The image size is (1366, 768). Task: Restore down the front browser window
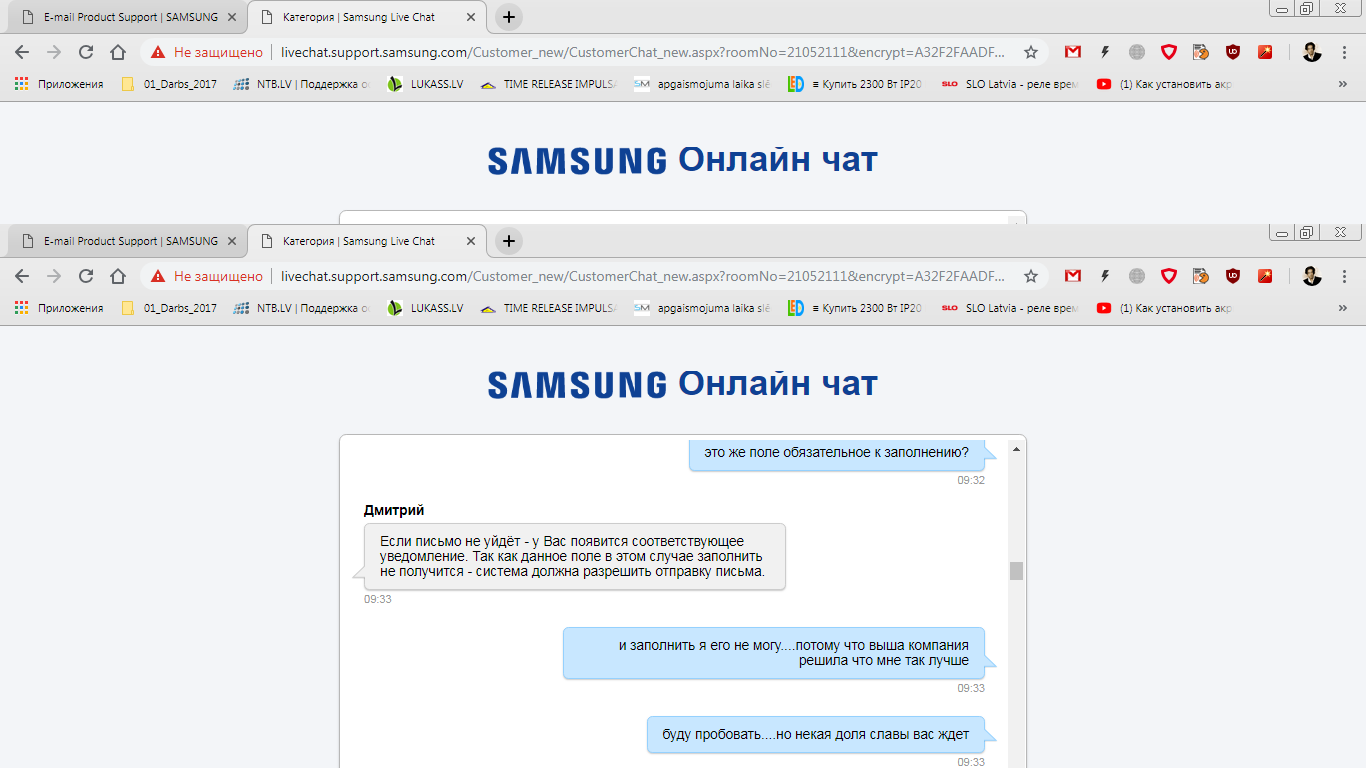(1306, 232)
